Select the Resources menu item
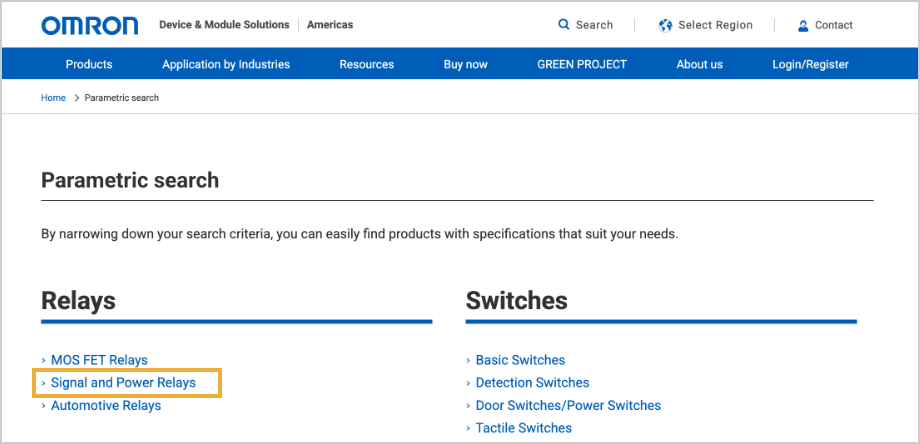The image size is (920, 444). point(366,64)
